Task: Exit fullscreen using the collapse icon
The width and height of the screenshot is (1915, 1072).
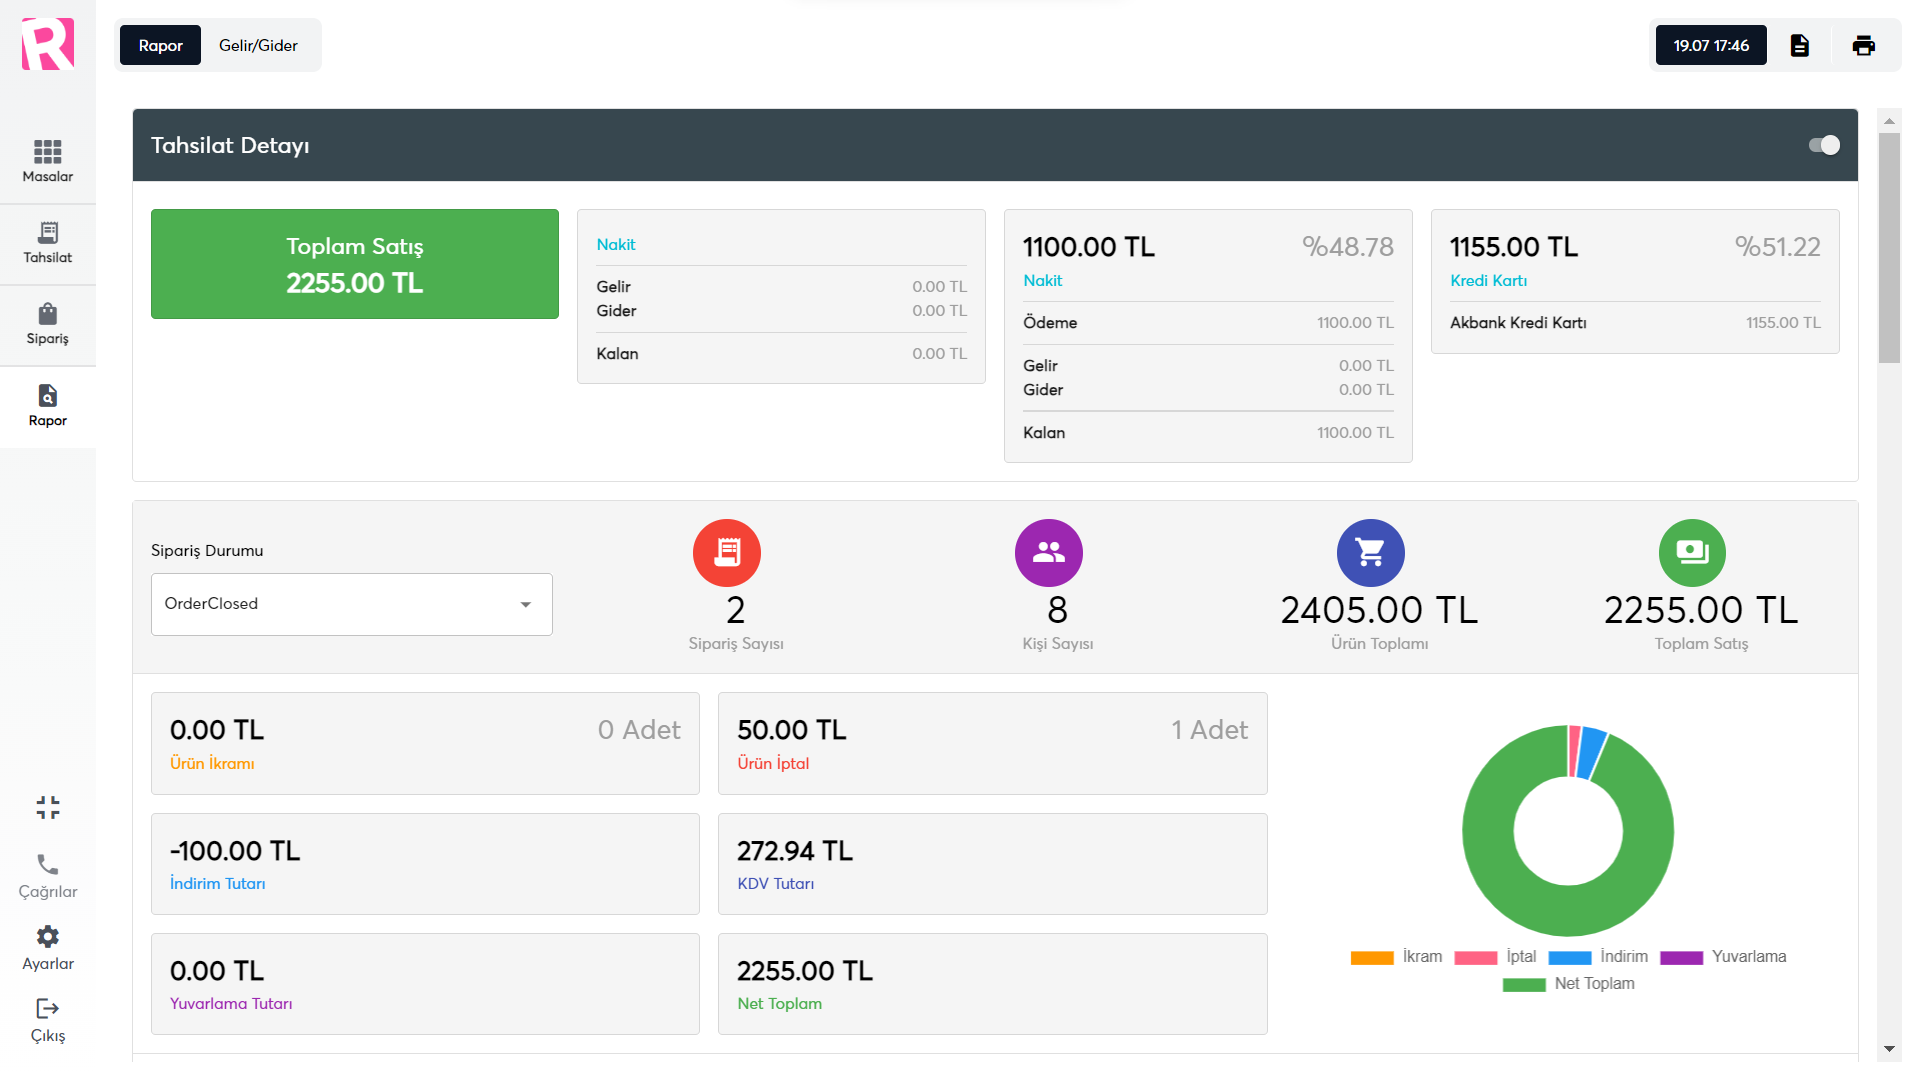Action: (47, 807)
